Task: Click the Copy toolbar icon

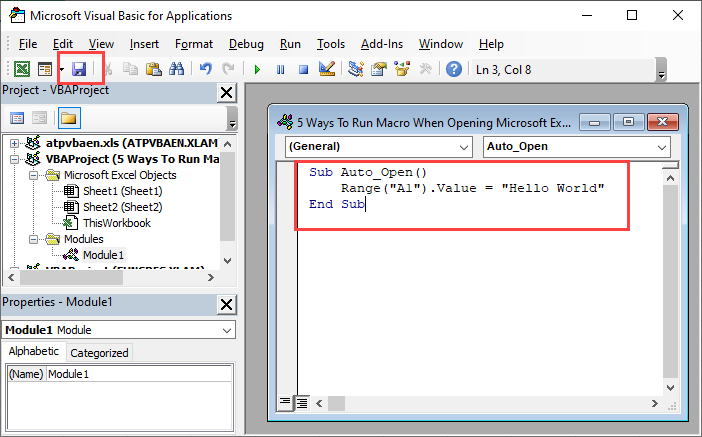Action: click(x=130, y=69)
